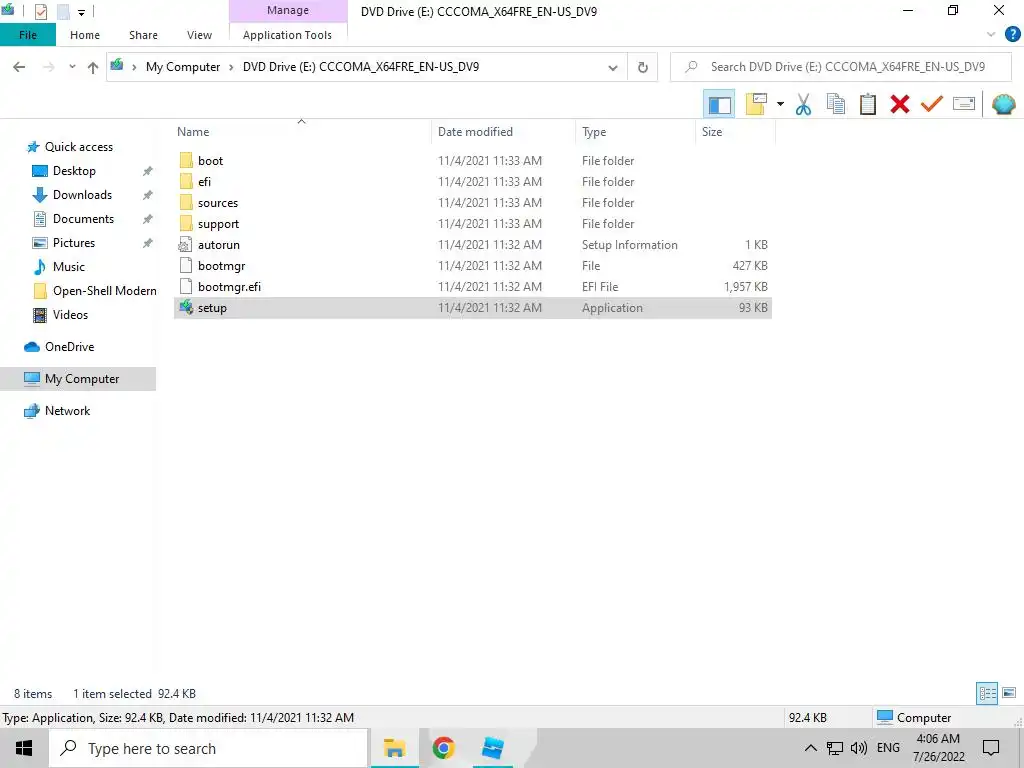Screen dimensions: 1024x768
Task: Go back using the Back arrow
Action: pyautogui.click(x=19, y=67)
